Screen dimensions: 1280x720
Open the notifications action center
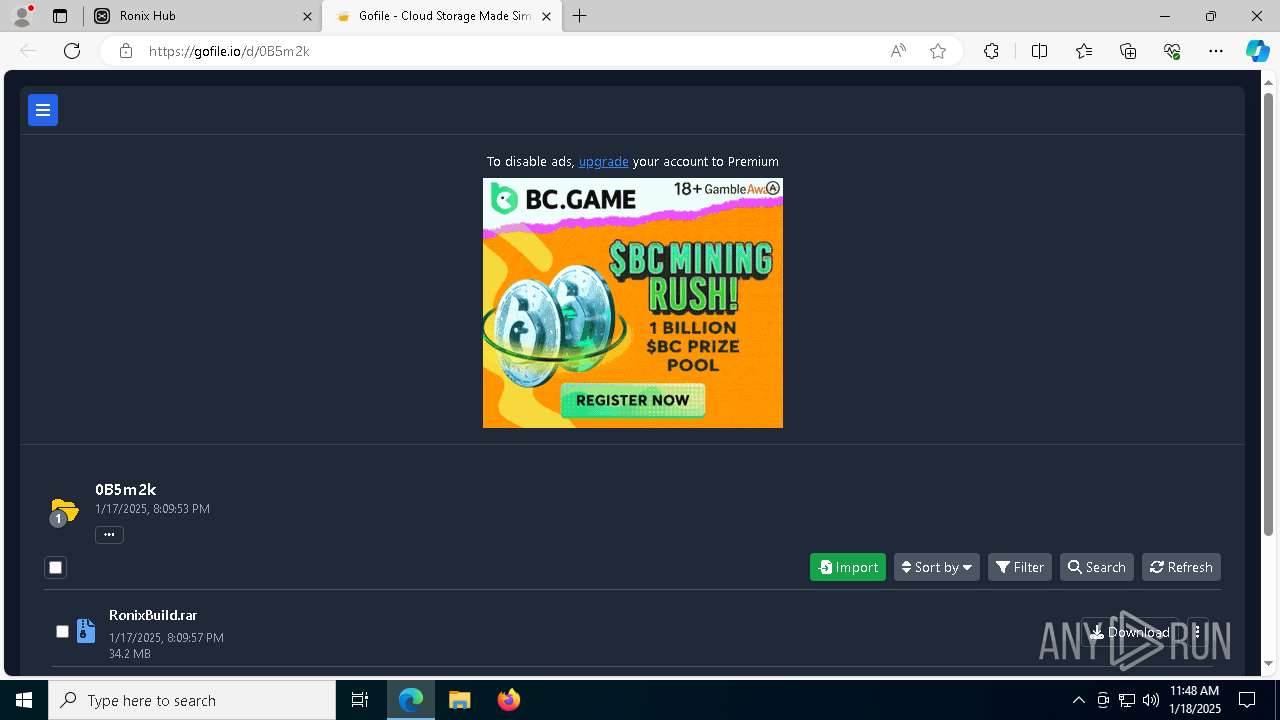(1247, 700)
